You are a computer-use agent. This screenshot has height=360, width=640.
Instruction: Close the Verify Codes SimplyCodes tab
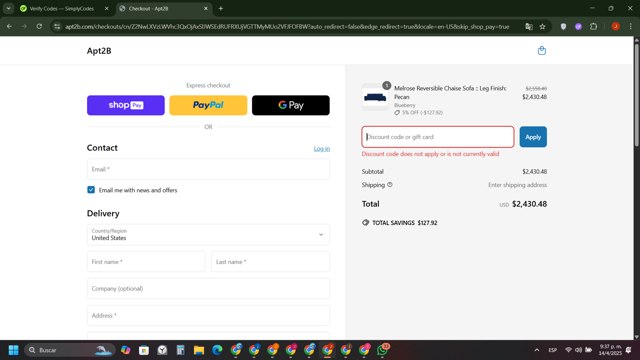(x=107, y=8)
